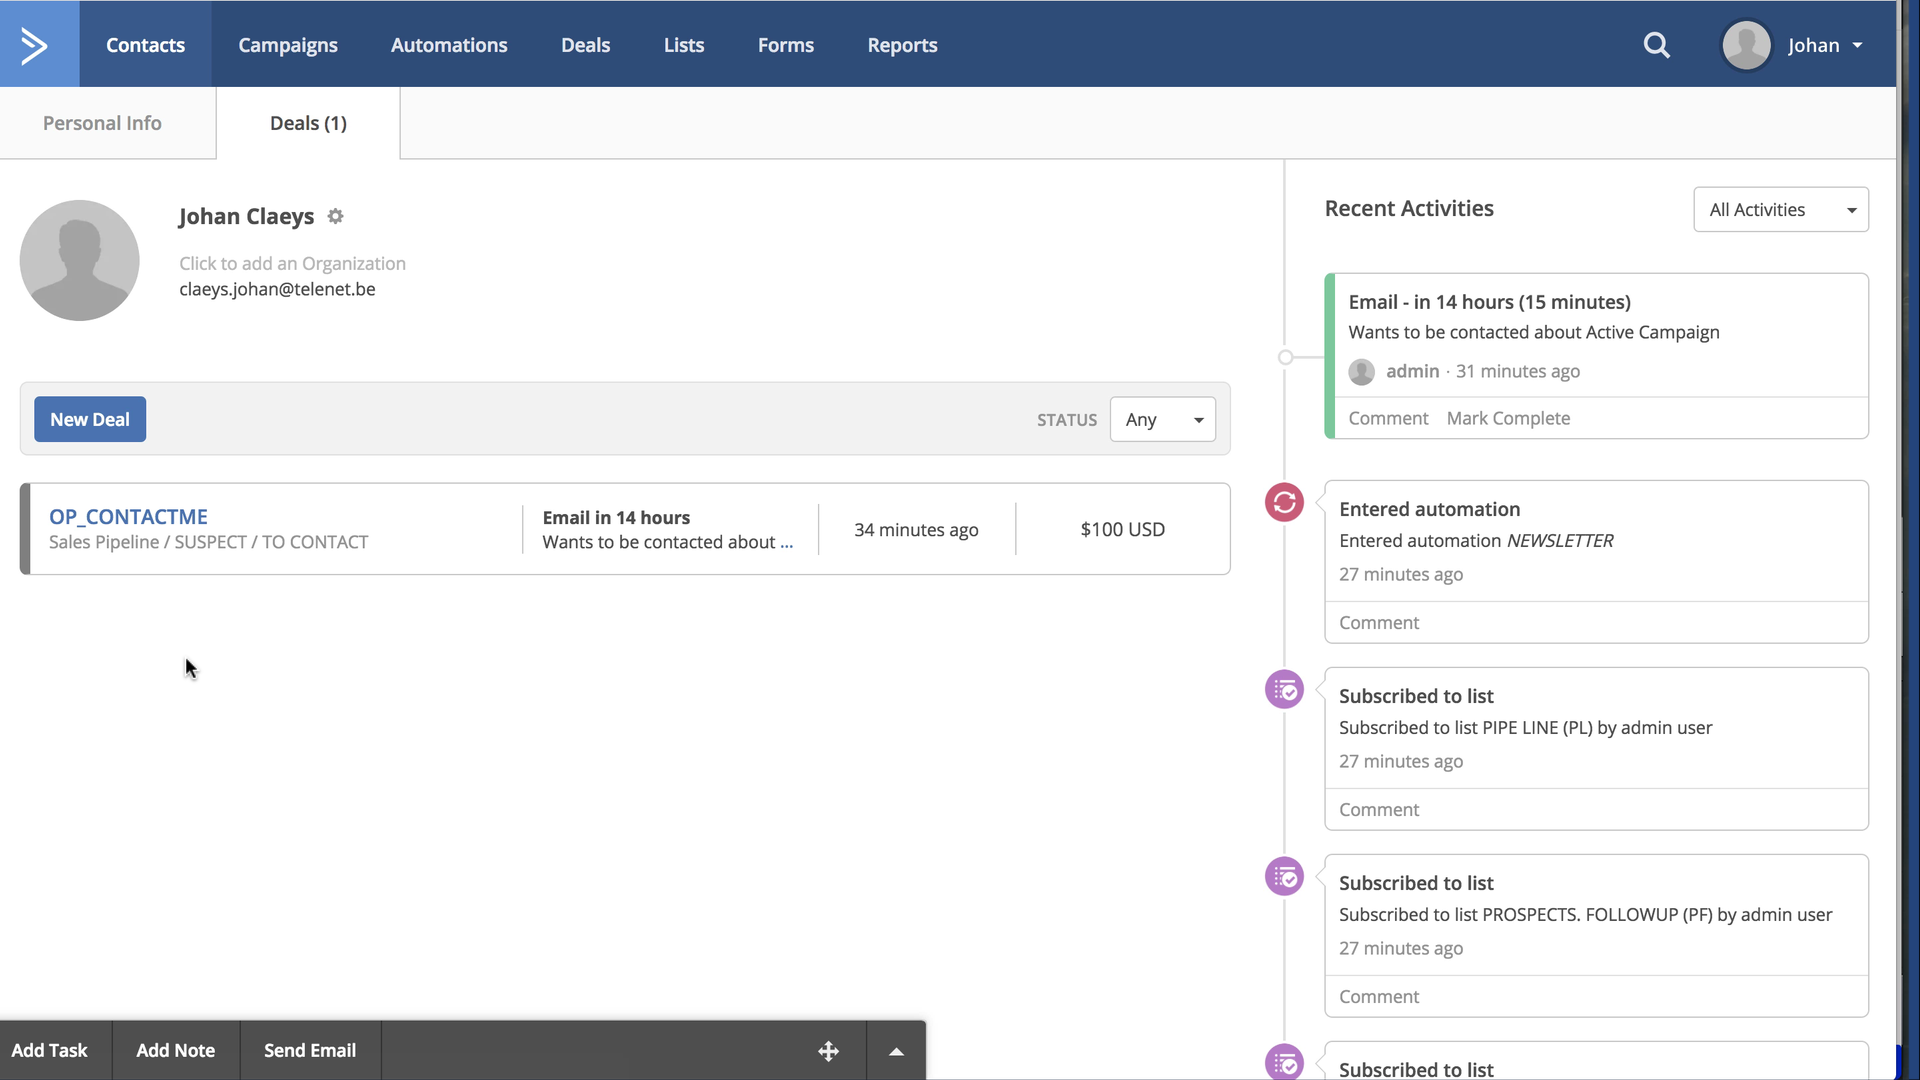Open the Johan account dropdown arrow
The image size is (1920, 1080).
click(1857, 46)
